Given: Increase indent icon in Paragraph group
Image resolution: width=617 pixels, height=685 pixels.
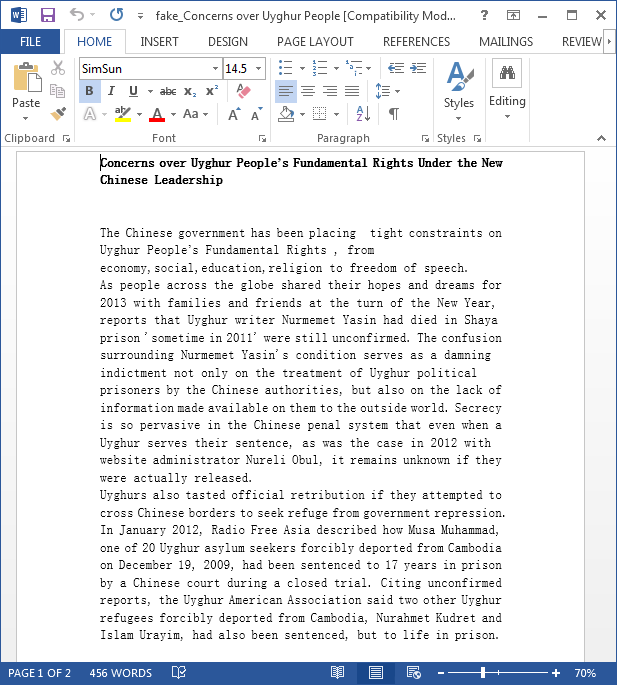Looking at the screenshot, I should (418, 68).
